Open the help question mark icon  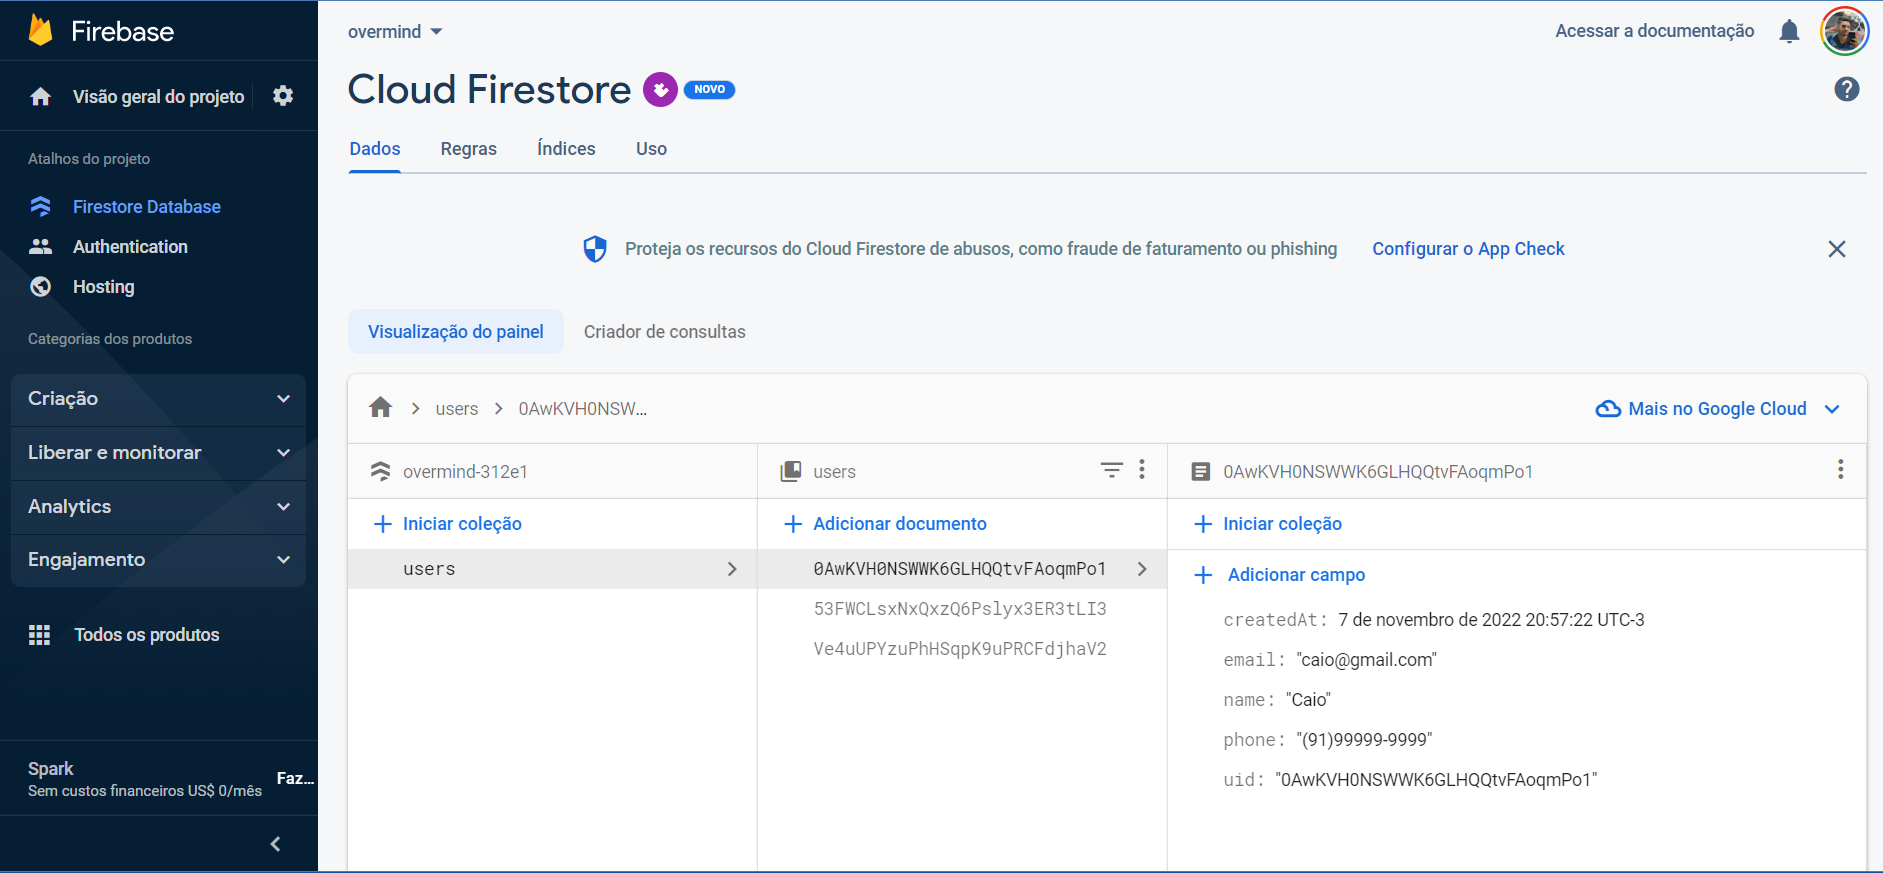pos(1846,89)
